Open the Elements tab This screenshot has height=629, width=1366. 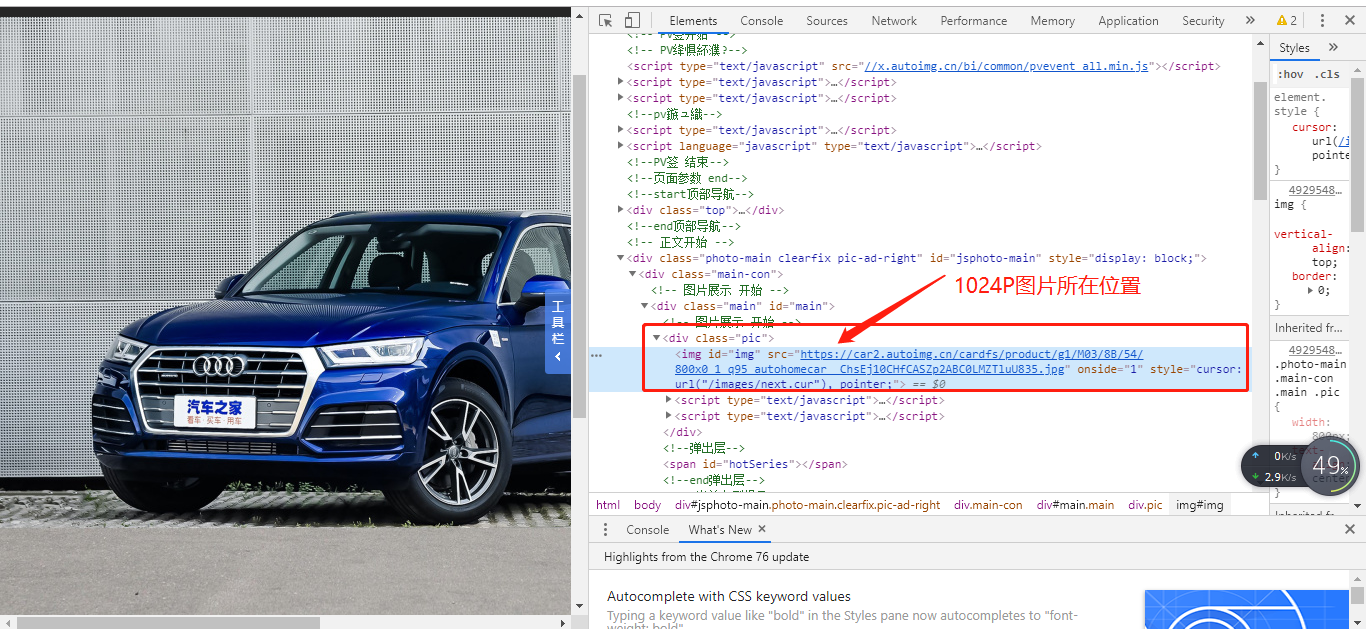[x=693, y=20]
